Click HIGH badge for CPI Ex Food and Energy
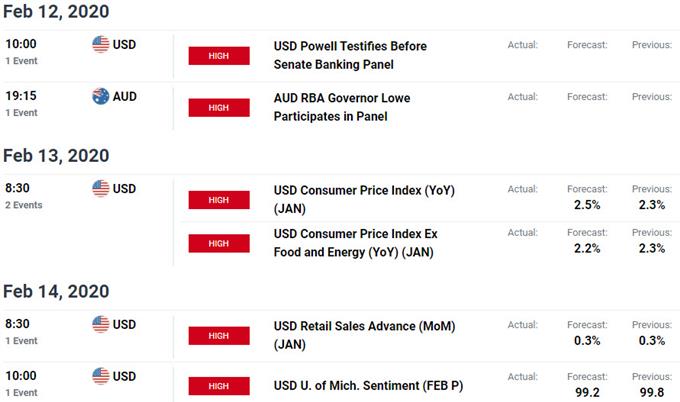The image size is (680, 402). 219,244
